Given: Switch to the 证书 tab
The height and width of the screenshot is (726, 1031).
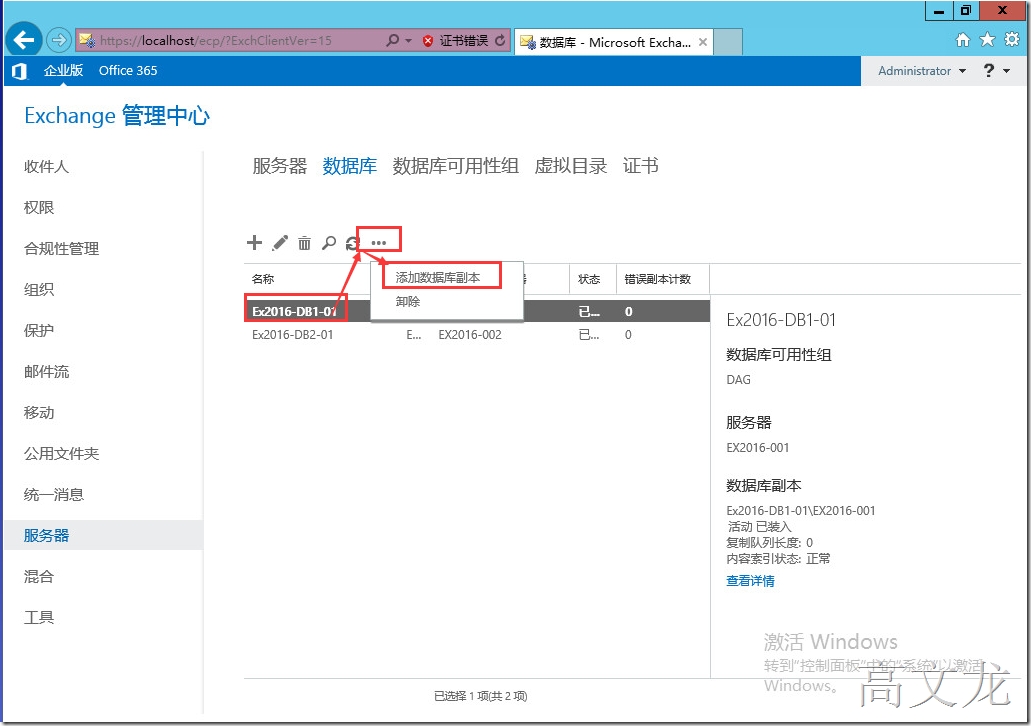Looking at the screenshot, I should pyautogui.click(x=640, y=166).
